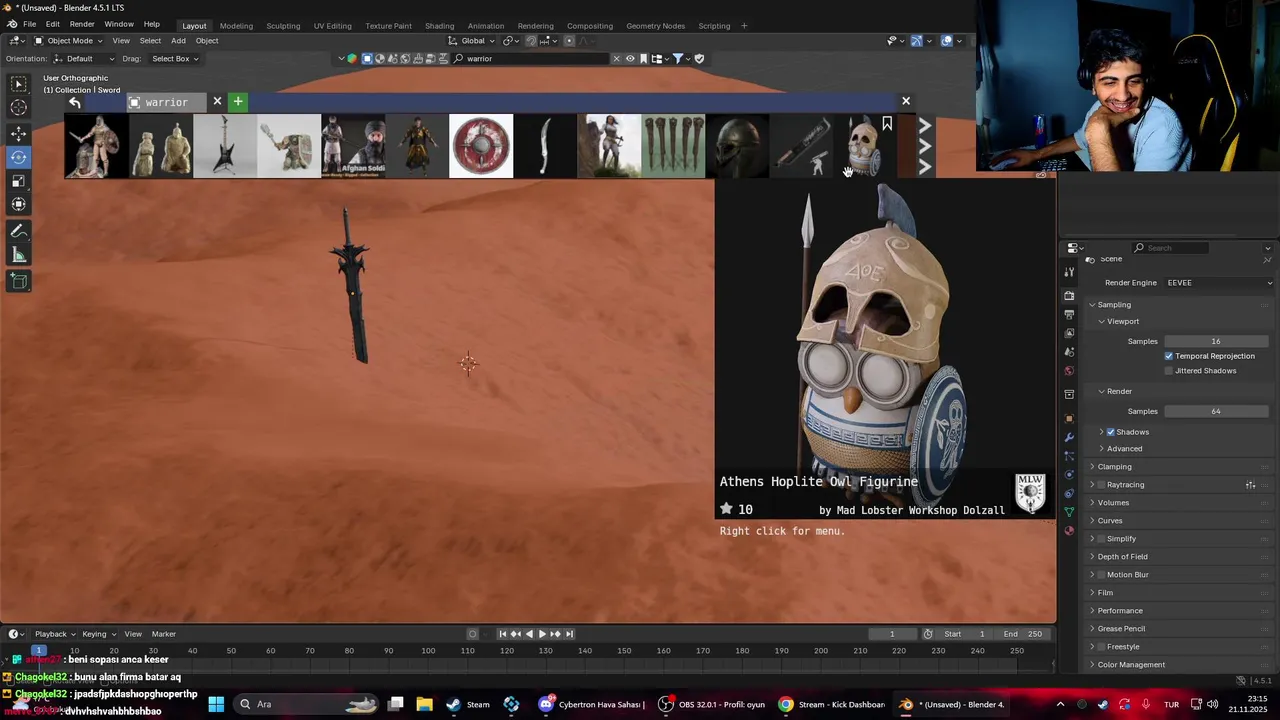Enable Jittered Shadows checkbox
The width and height of the screenshot is (1280, 720).
coord(1168,371)
